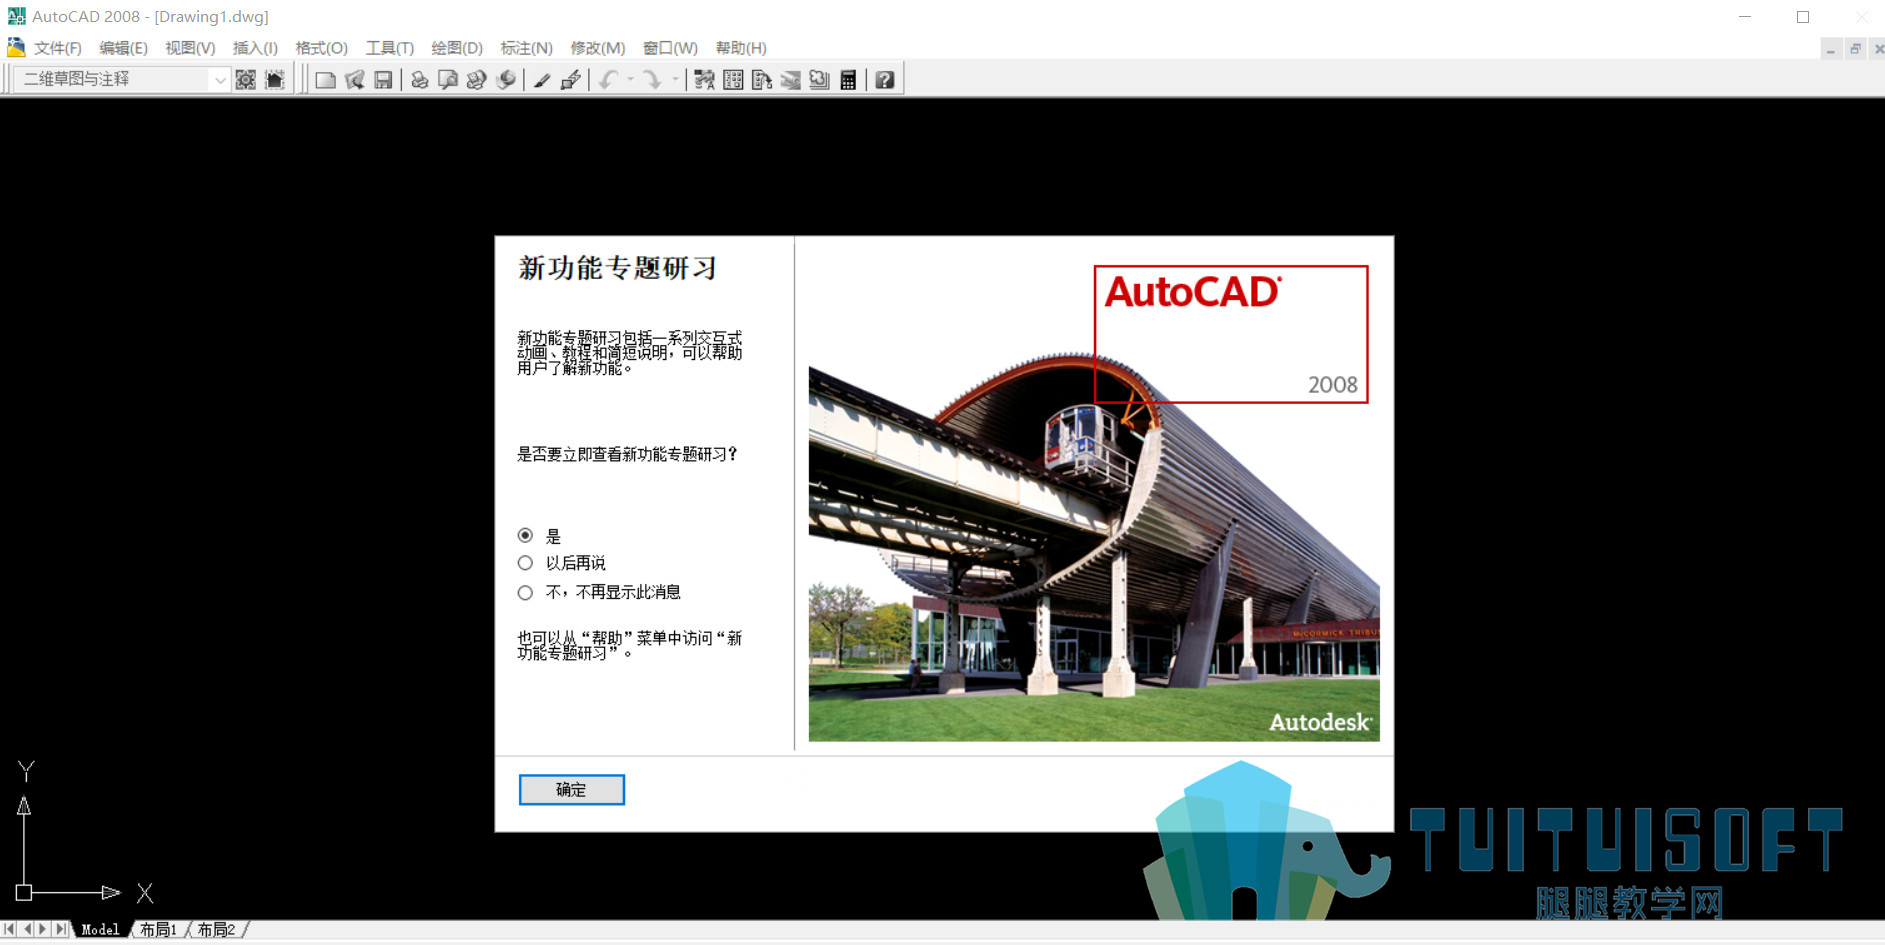
Task: Open the Block Editor icon
Action: (x=571, y=80)
